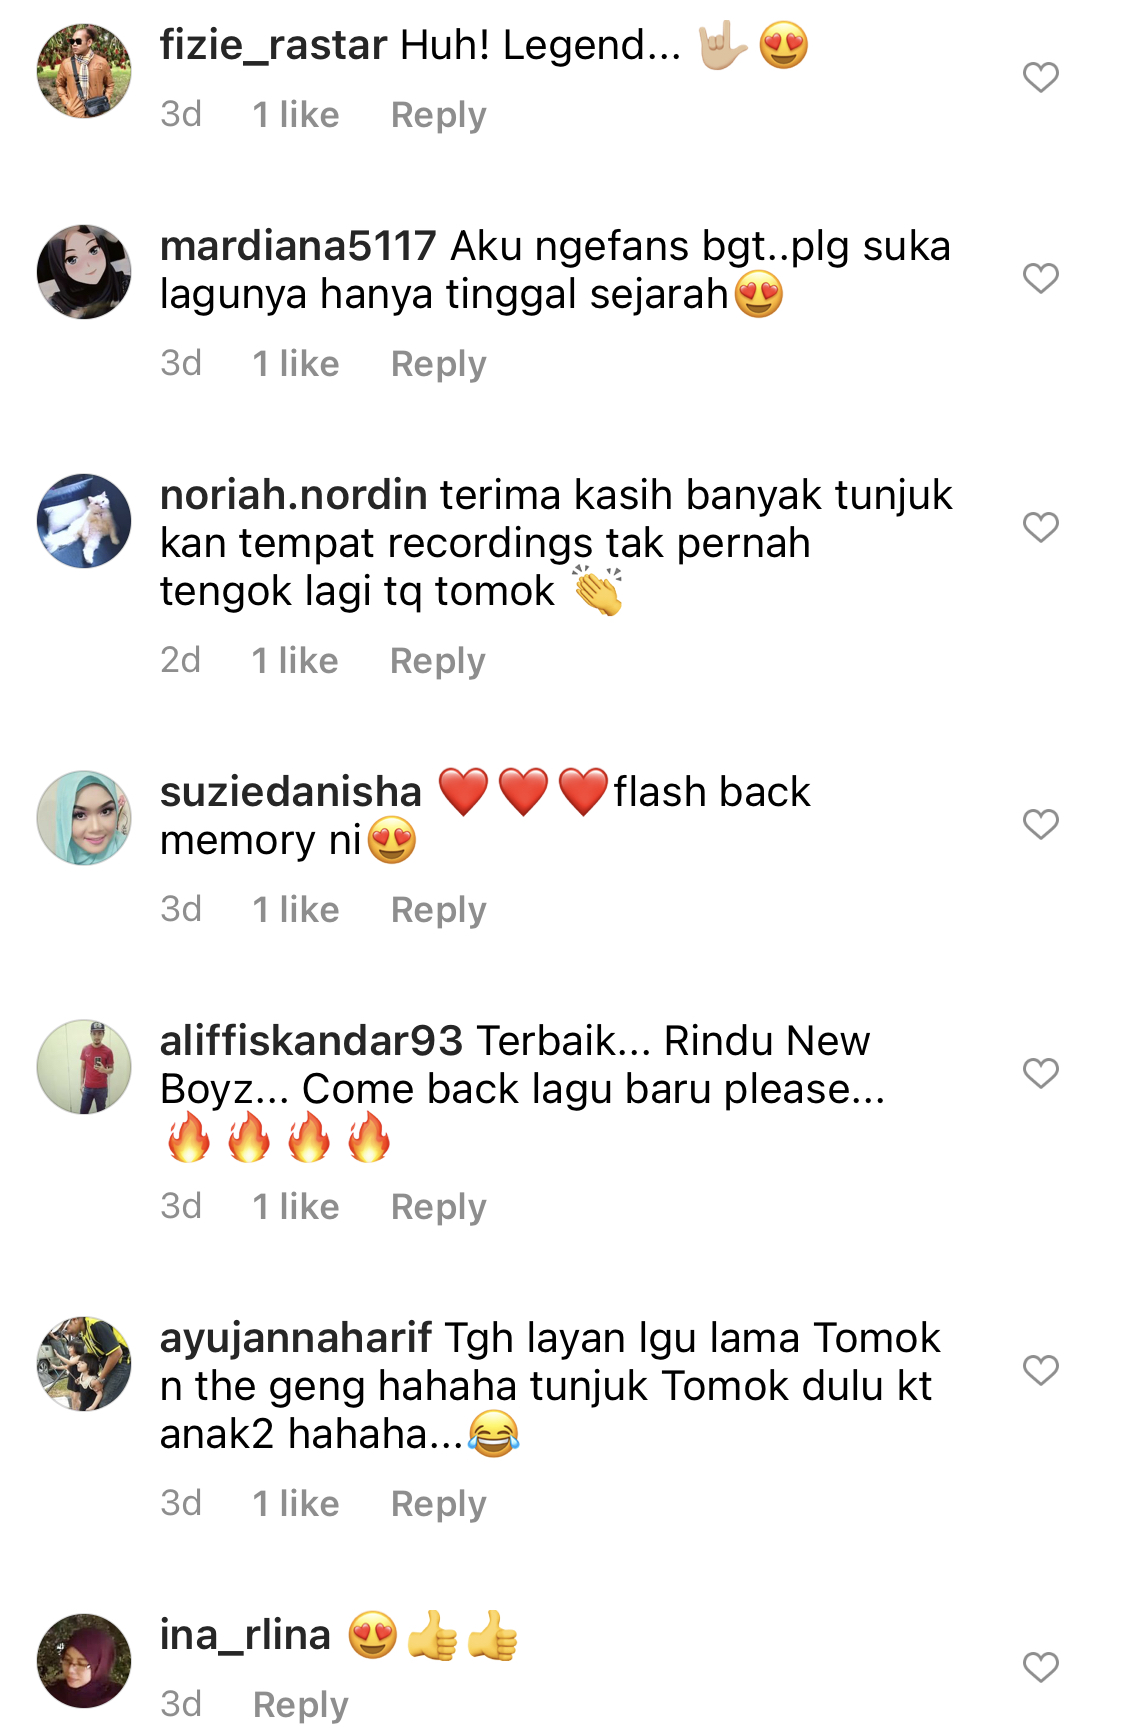Image resolution: width=1125 pixels, height=1732 pixels.
Task: Like fizie_rastar's comment with the heart
Action: click(x=1041, y=77)
